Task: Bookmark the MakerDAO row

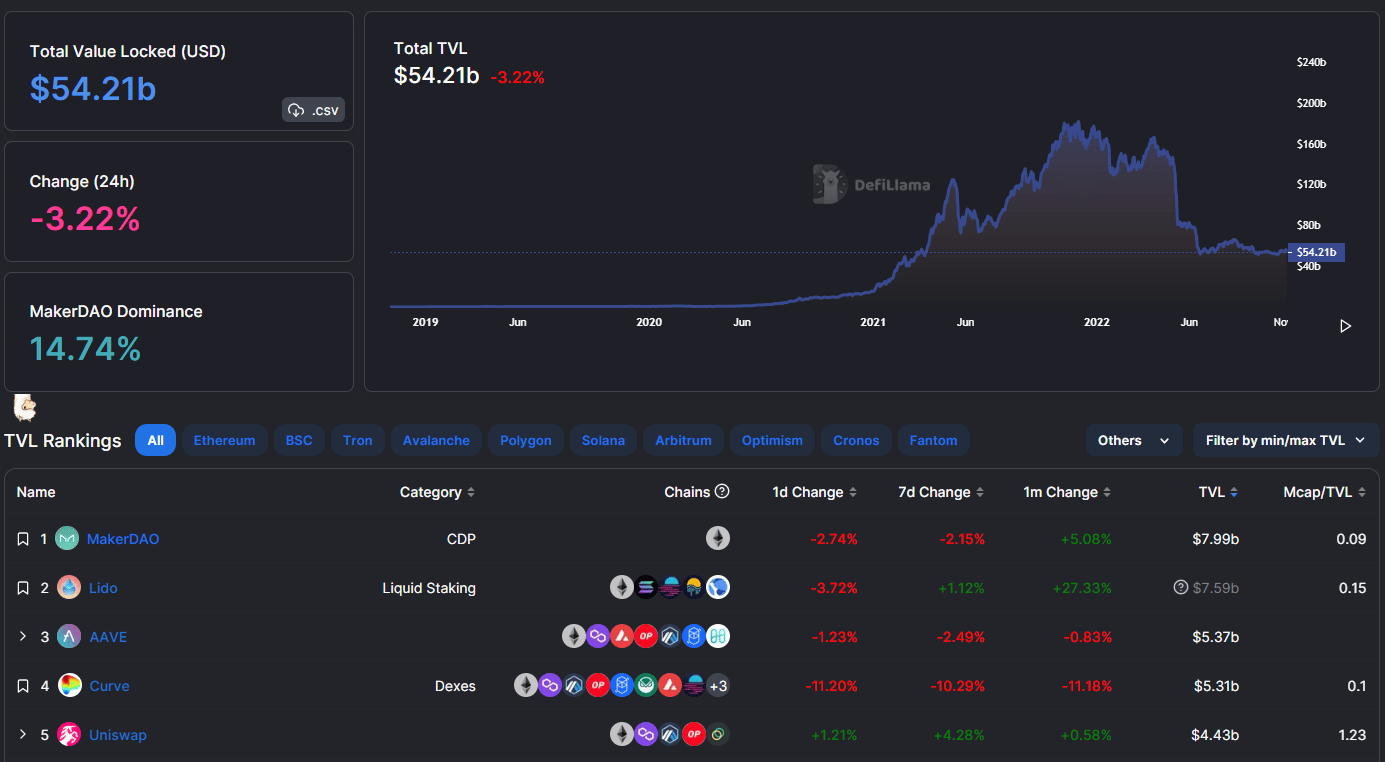Action: [23, 539]
